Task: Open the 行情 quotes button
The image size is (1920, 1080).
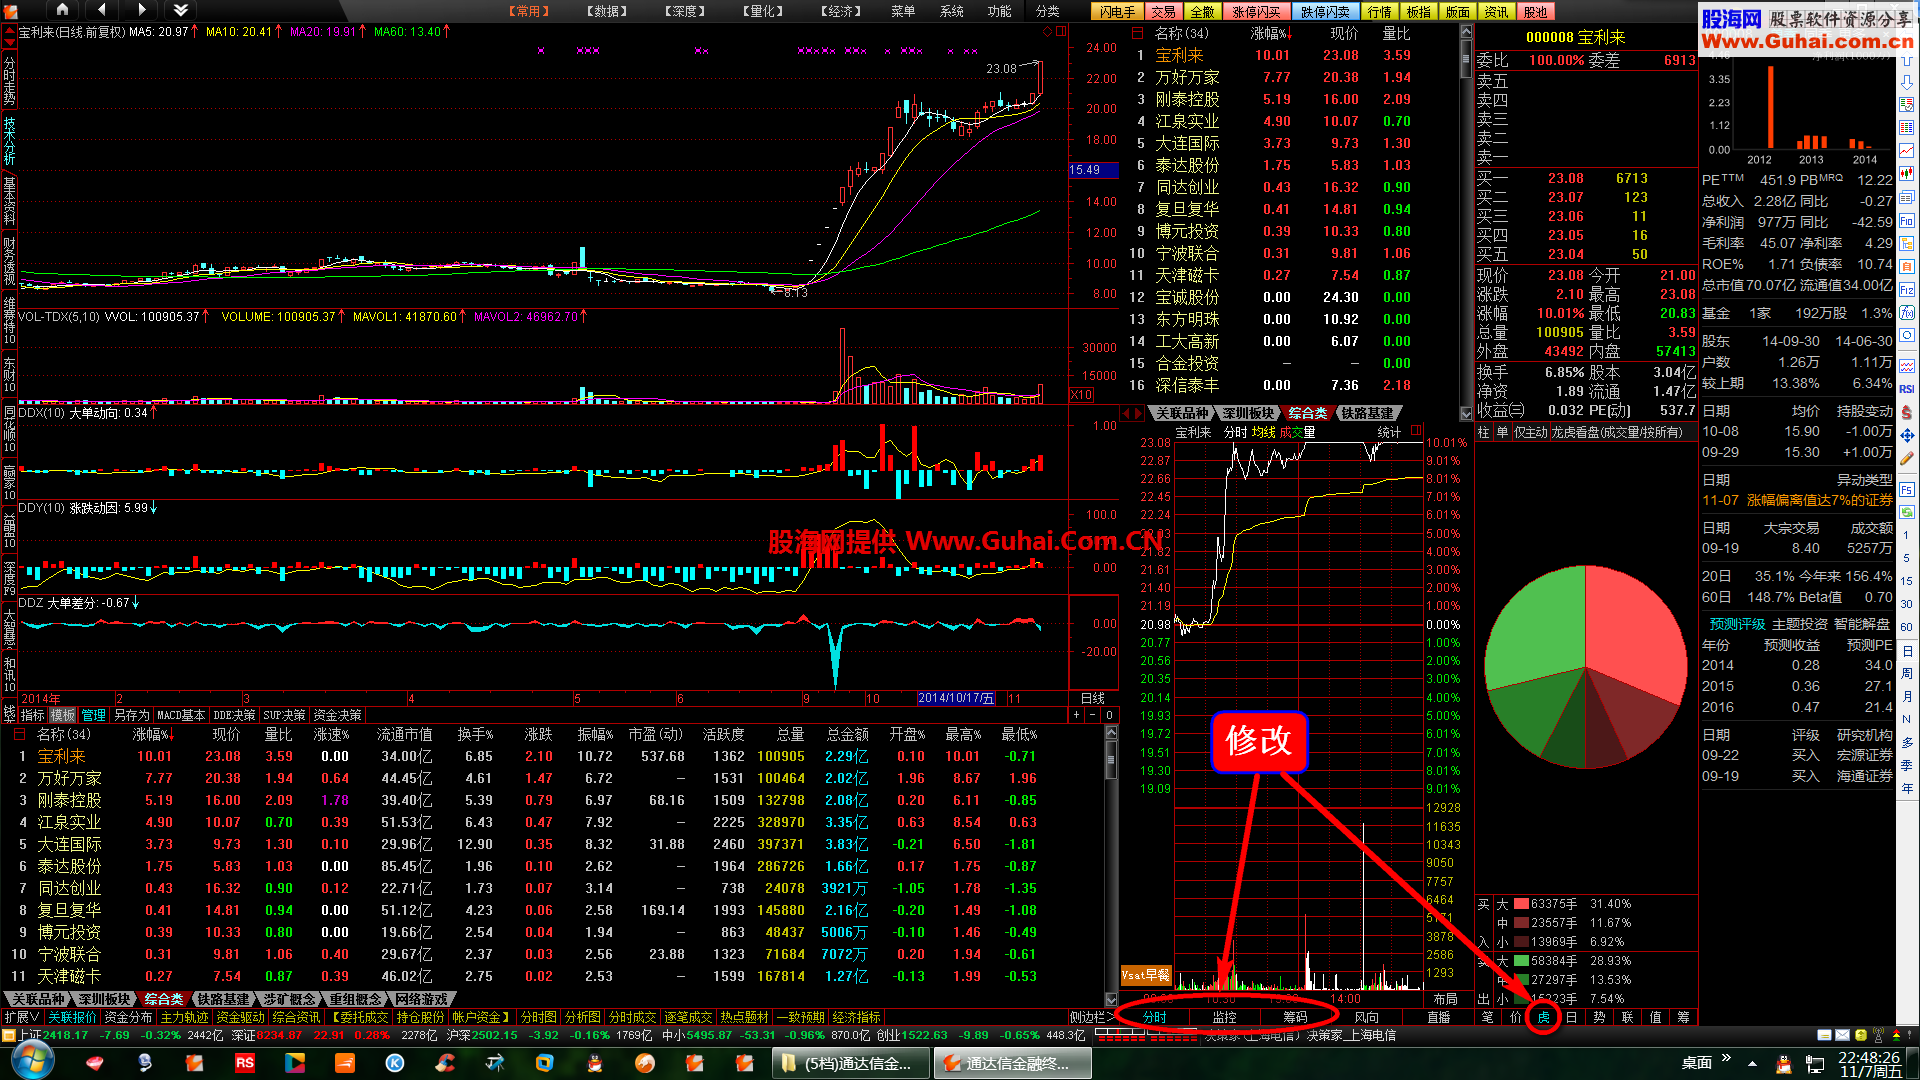Action: [1379, 12]
